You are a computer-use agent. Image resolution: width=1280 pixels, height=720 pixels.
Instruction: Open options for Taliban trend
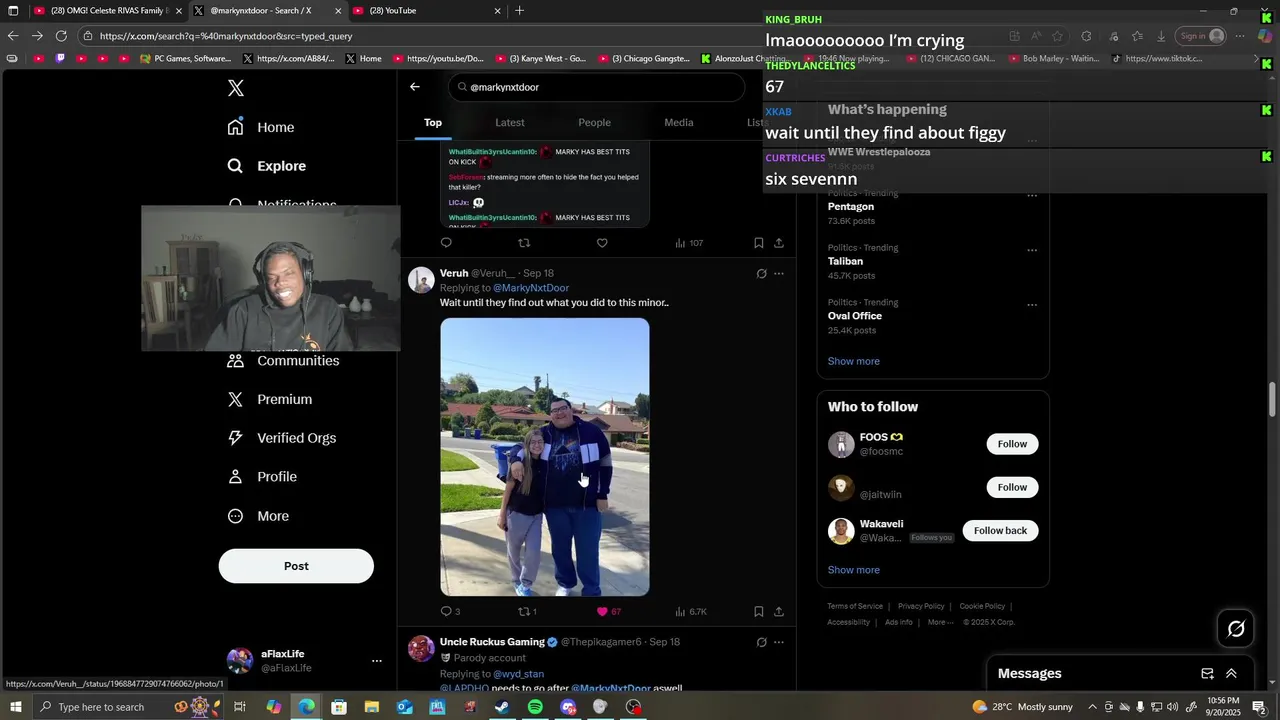(x=1032, y=250)
